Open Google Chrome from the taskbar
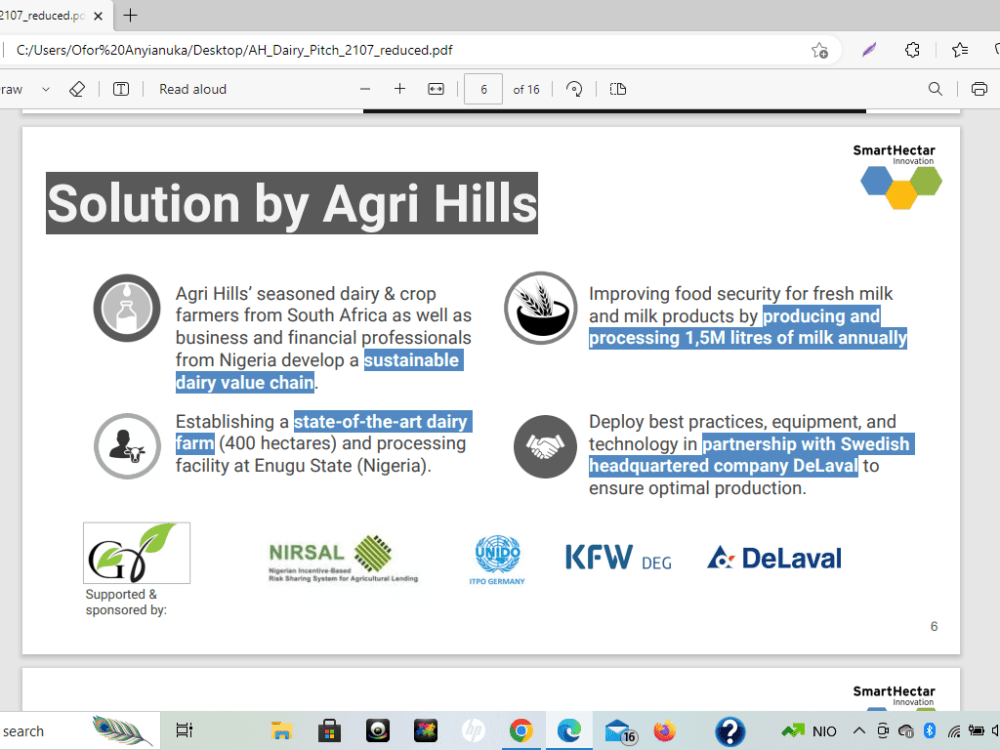The width and height of the screenshot is (1000, 750). (x=521, y=731)
